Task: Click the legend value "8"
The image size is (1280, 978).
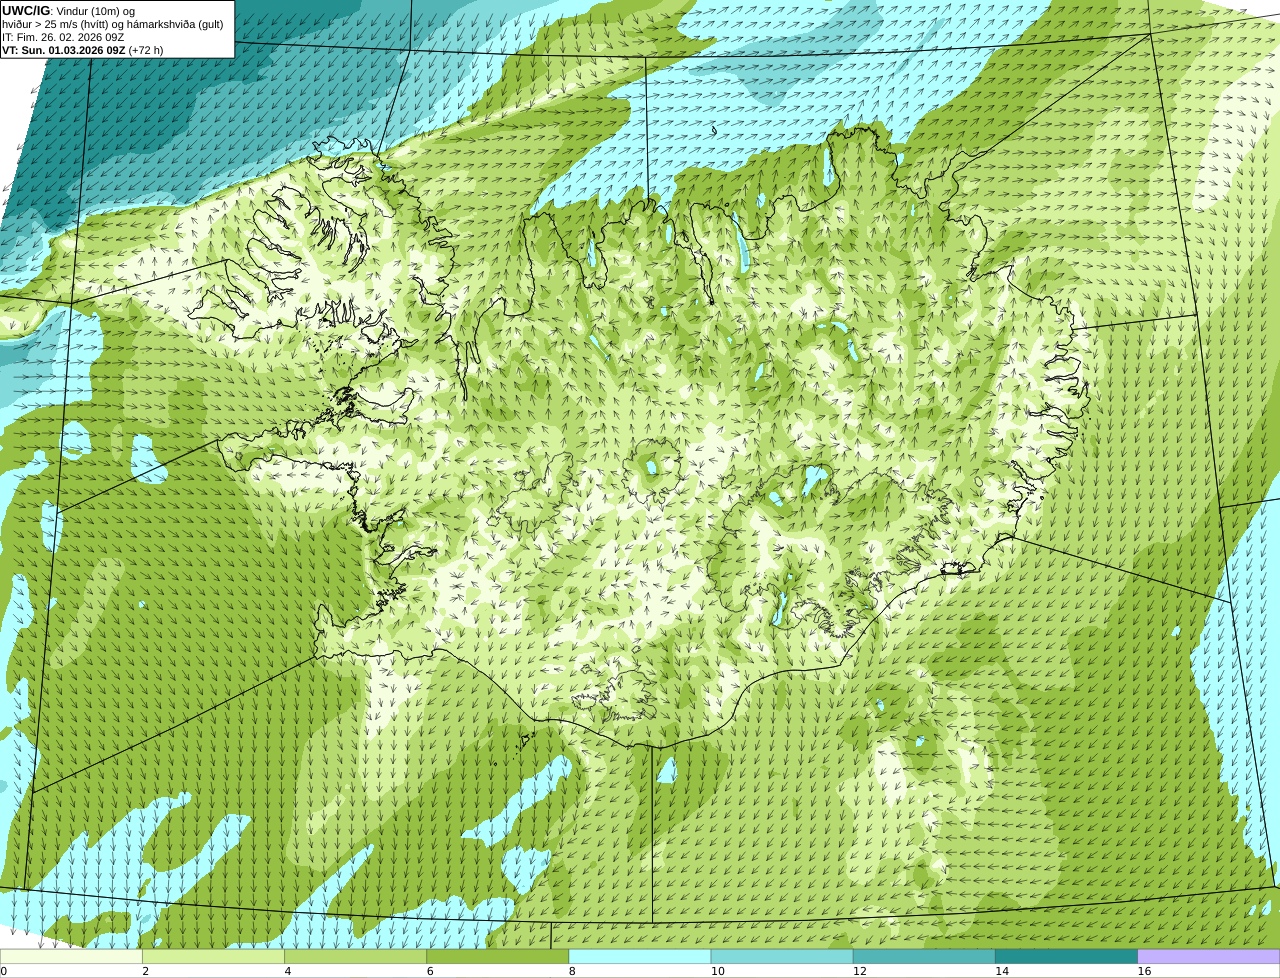Action: tap(572, 971)
